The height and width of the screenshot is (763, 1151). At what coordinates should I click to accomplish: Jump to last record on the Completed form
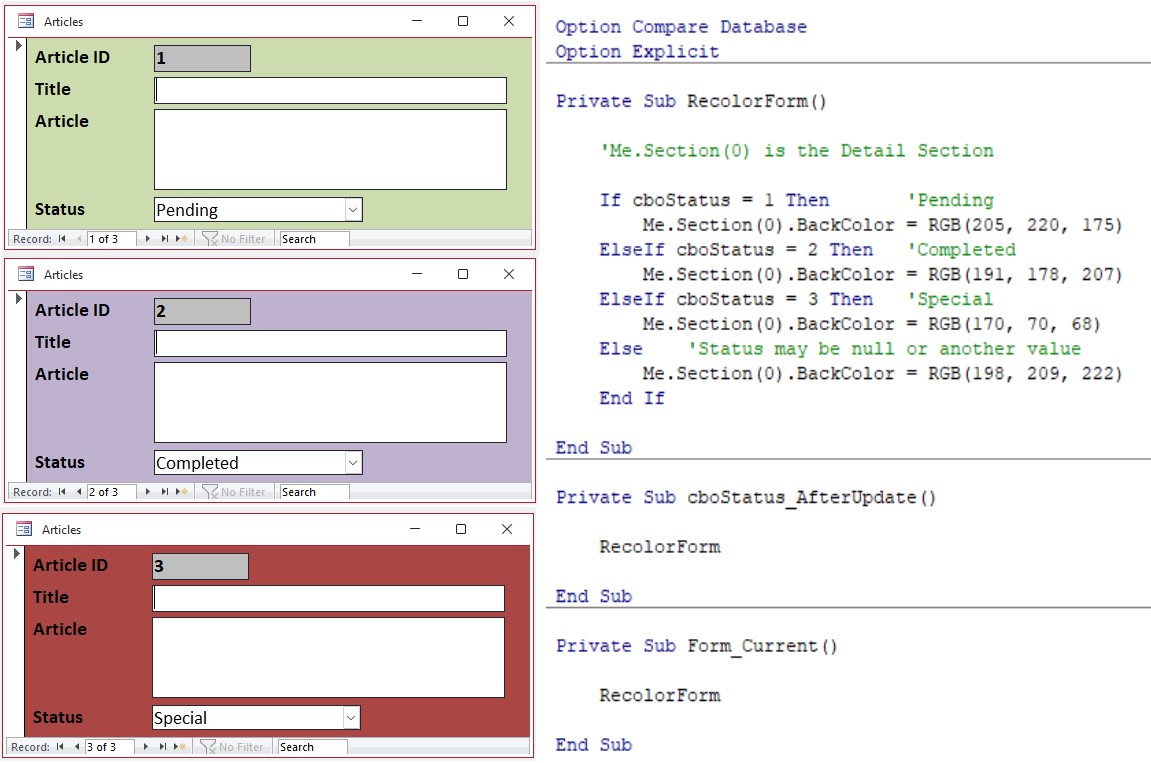pos(165,491)
